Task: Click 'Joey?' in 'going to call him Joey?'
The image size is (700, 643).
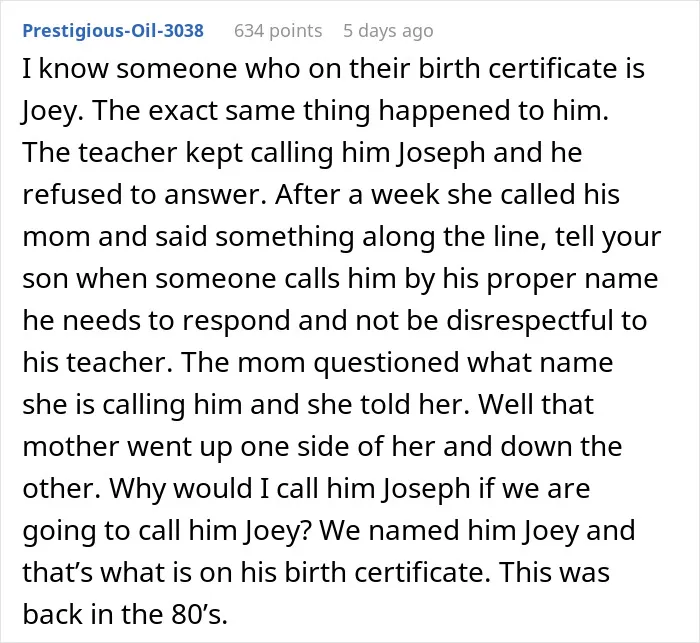Action: 277,530
